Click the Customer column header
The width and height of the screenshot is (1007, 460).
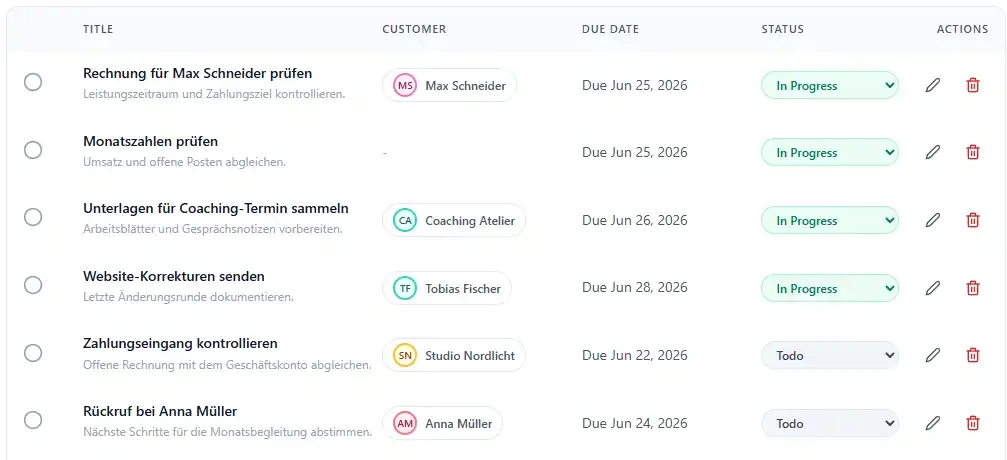click(414, 29)
